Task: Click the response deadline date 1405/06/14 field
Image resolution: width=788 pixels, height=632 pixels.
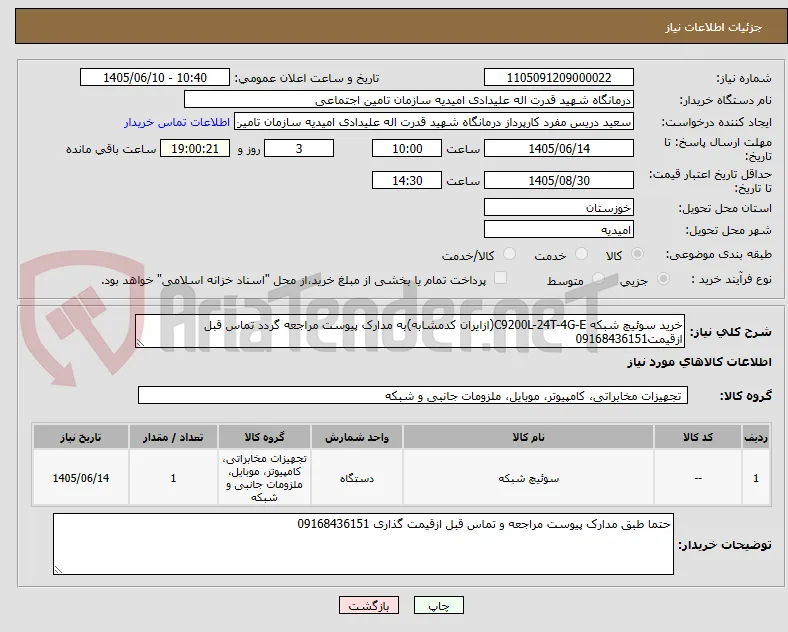Action: click(559, 149)
